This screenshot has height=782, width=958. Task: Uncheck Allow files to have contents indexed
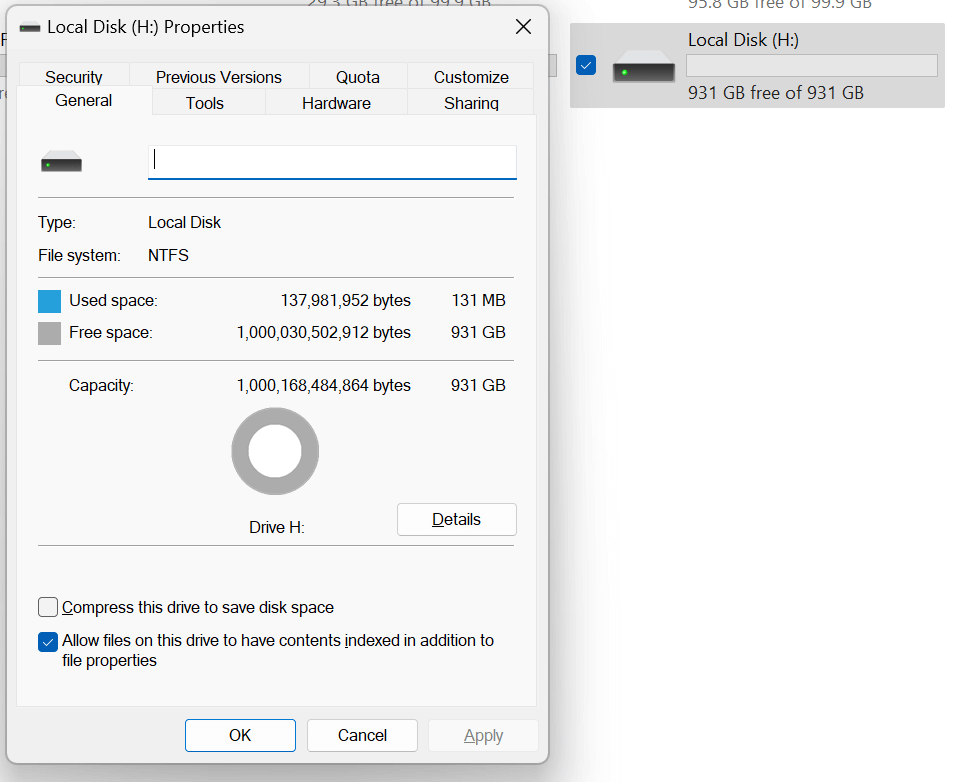pos(48,641)
